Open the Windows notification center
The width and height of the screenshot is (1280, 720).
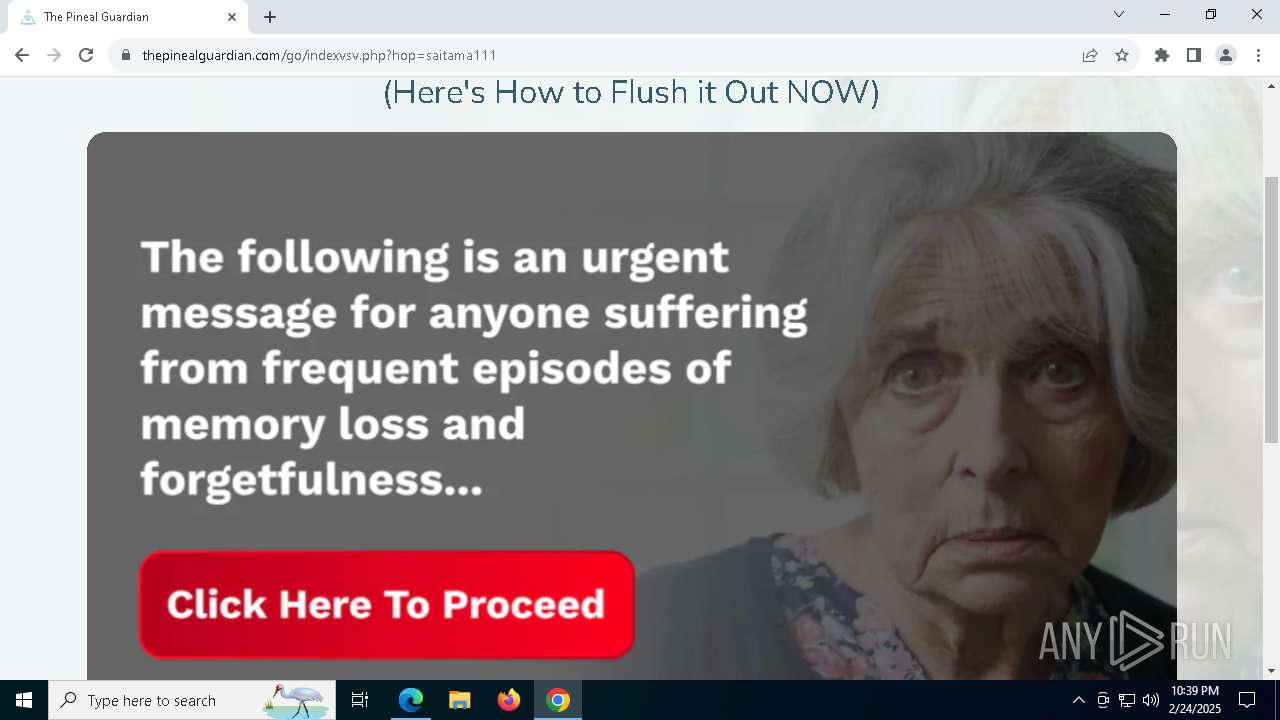1247,700
